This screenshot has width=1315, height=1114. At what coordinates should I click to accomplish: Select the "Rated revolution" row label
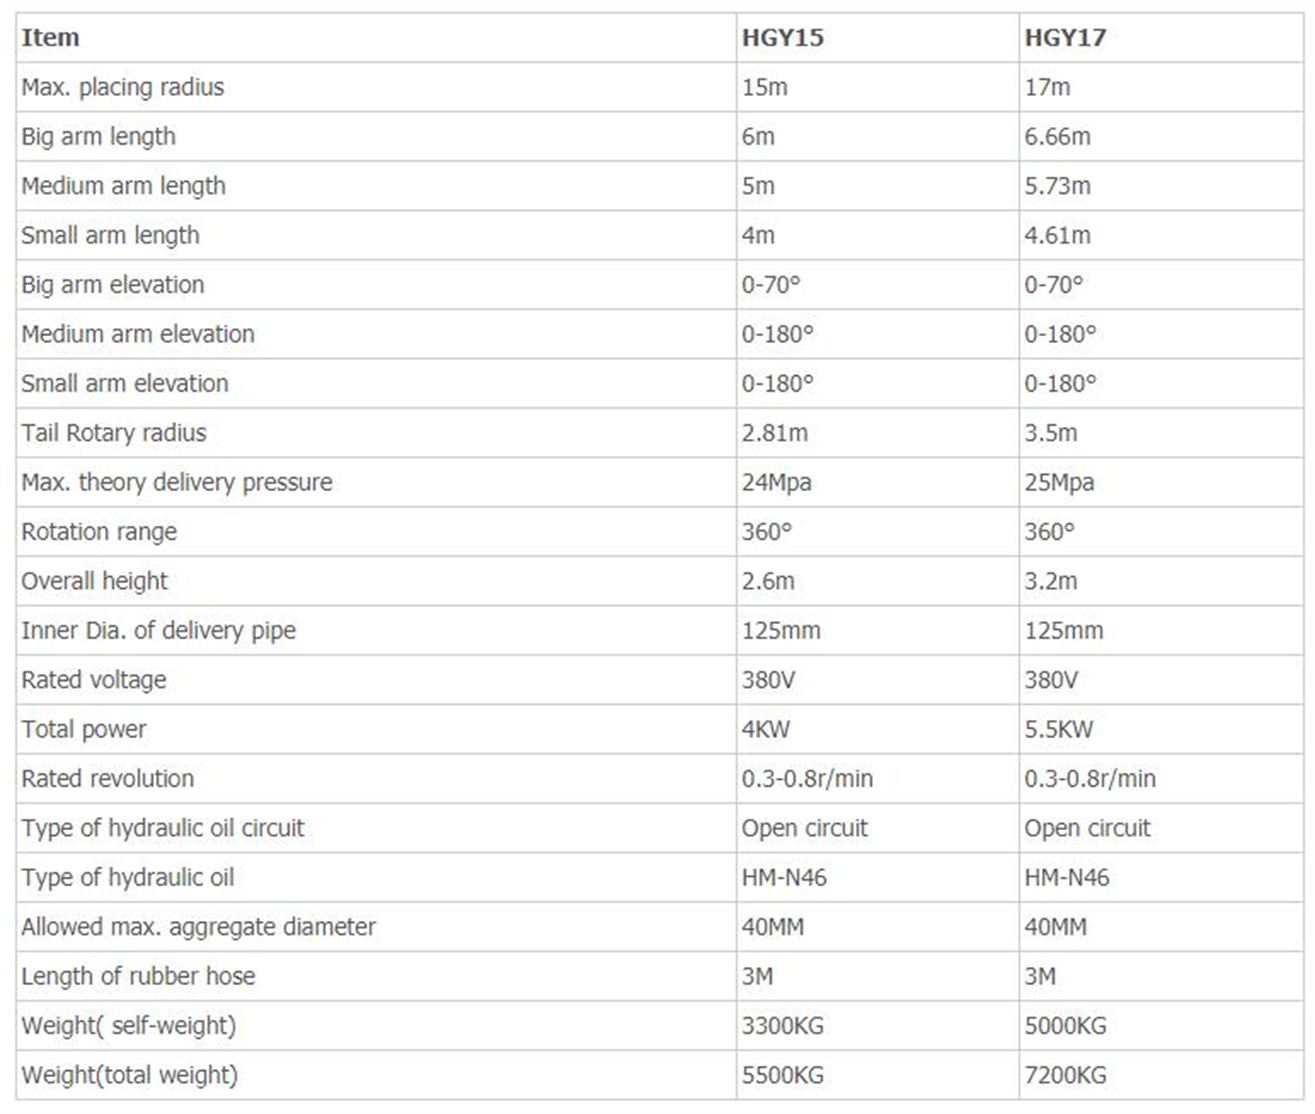[108, 779]
